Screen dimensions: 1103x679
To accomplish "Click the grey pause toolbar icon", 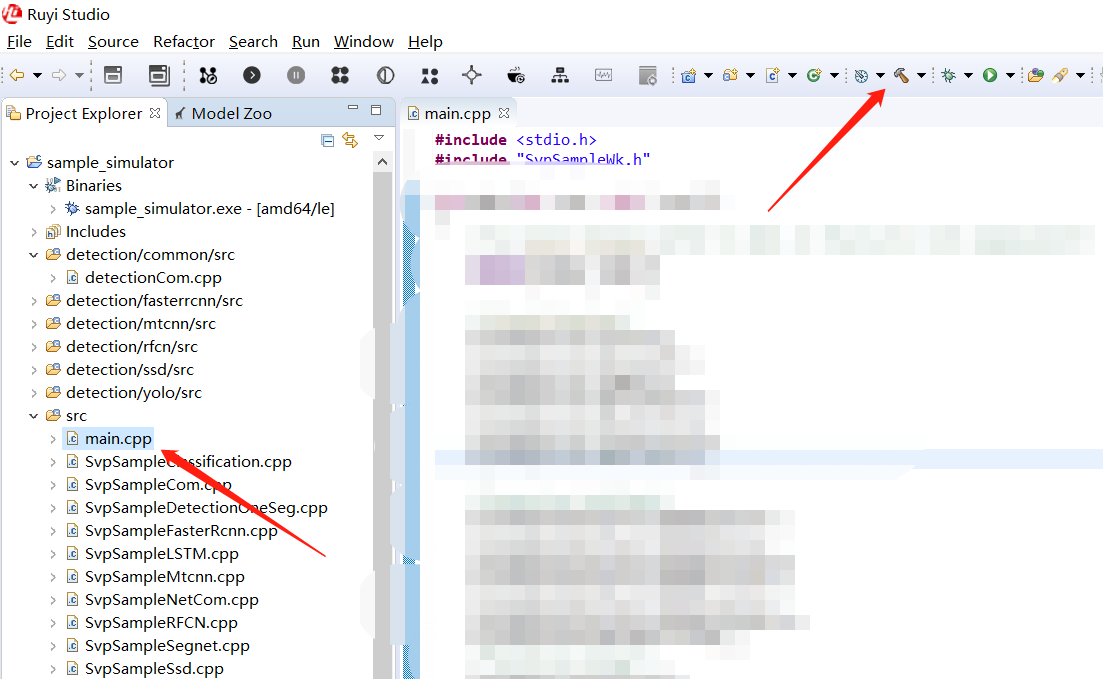I will click(296, 75).
